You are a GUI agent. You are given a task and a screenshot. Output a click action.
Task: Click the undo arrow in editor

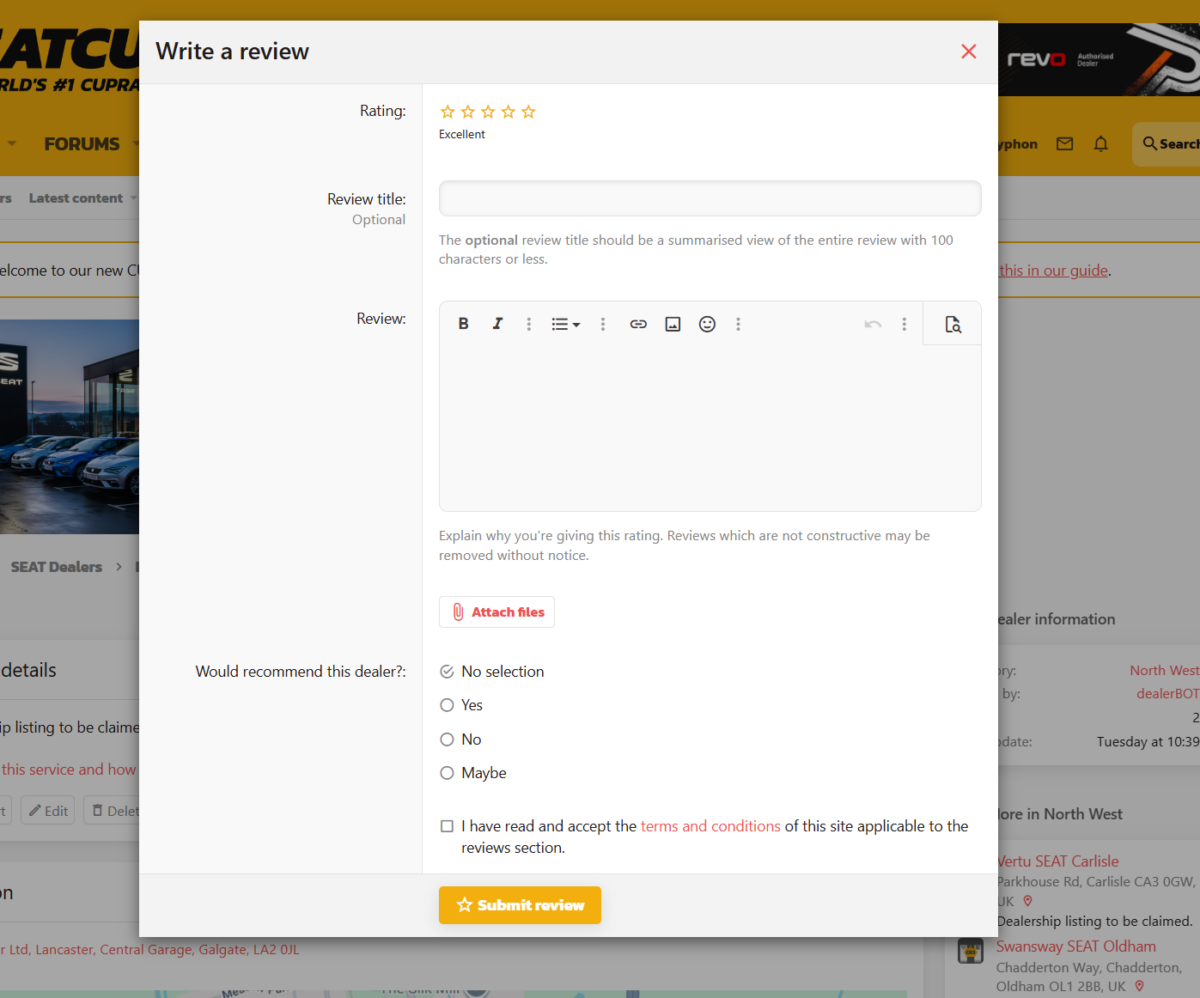[x=873, y=324]
